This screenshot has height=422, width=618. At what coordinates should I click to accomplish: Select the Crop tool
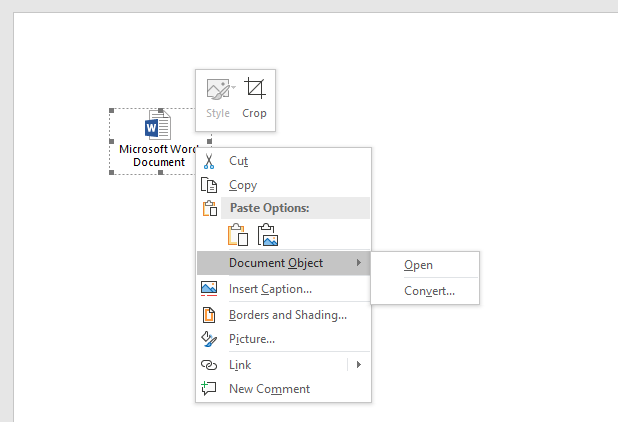(x=254, y=99)
